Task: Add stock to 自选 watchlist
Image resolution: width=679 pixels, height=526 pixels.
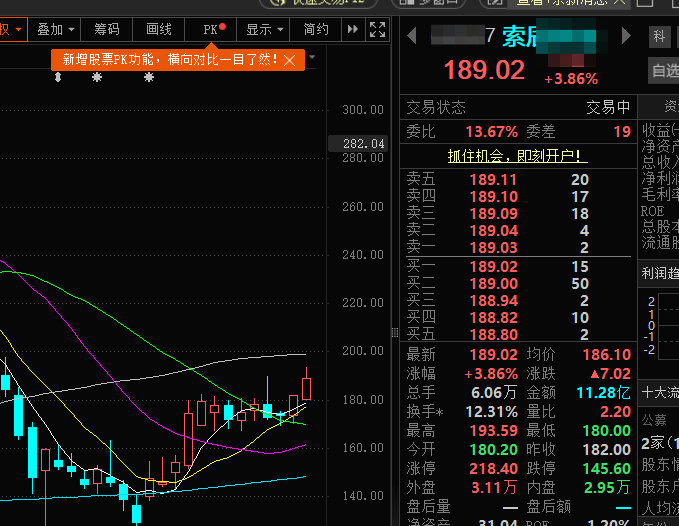Action: click(x=664, y=71)
